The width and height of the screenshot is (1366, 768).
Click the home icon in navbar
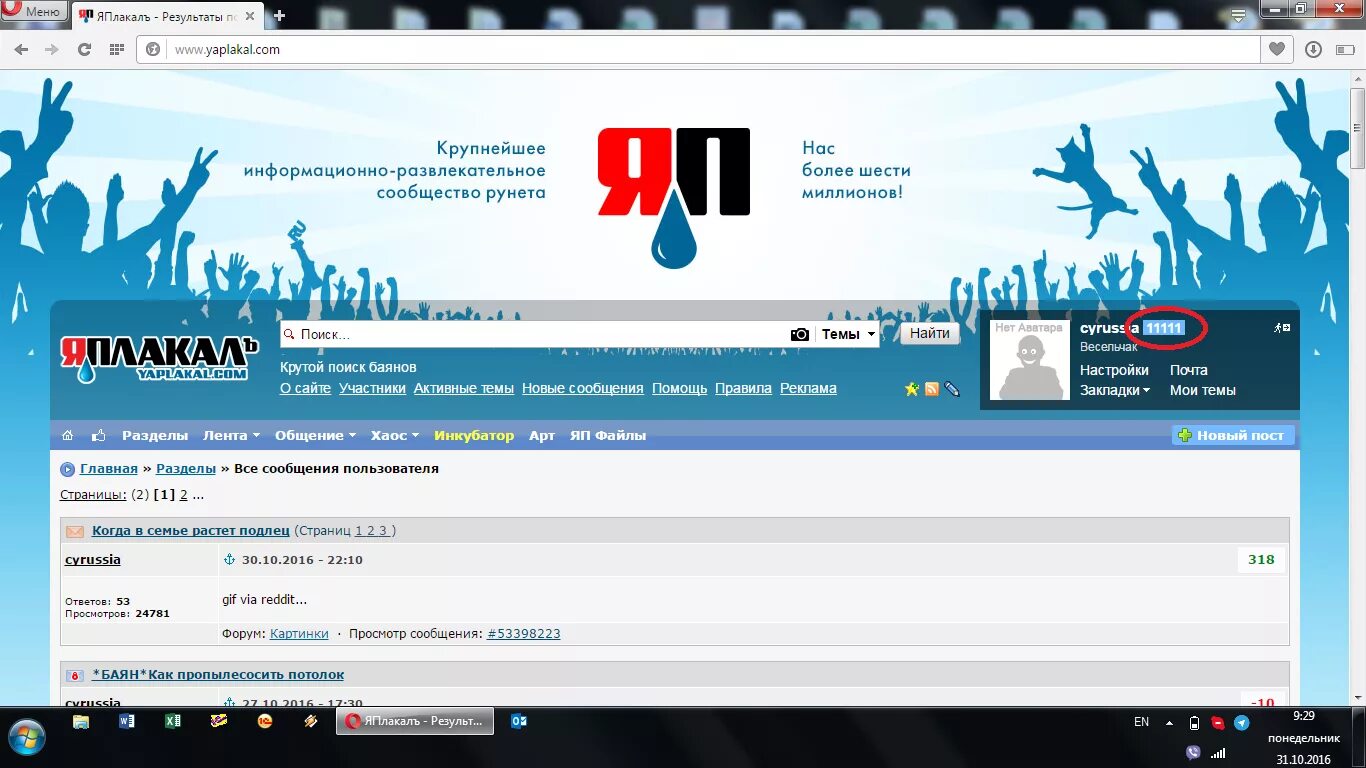[x=68, y=435]
